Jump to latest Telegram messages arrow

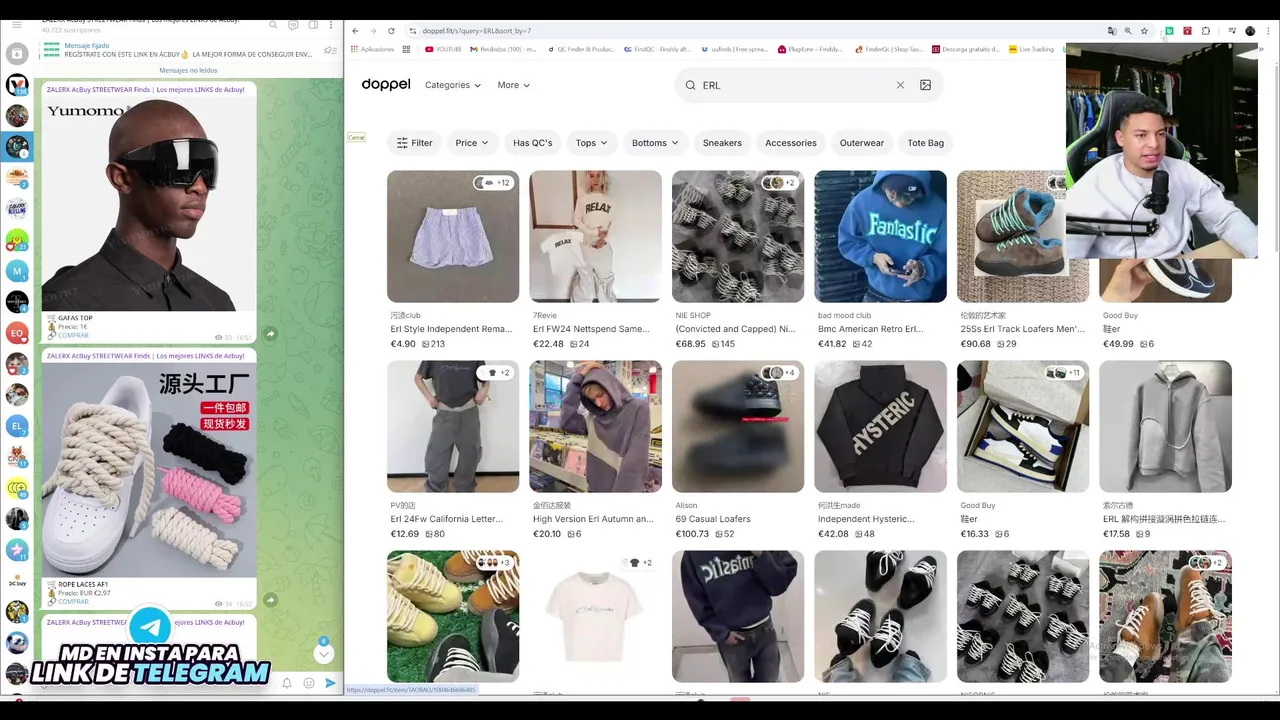[323, 653]
